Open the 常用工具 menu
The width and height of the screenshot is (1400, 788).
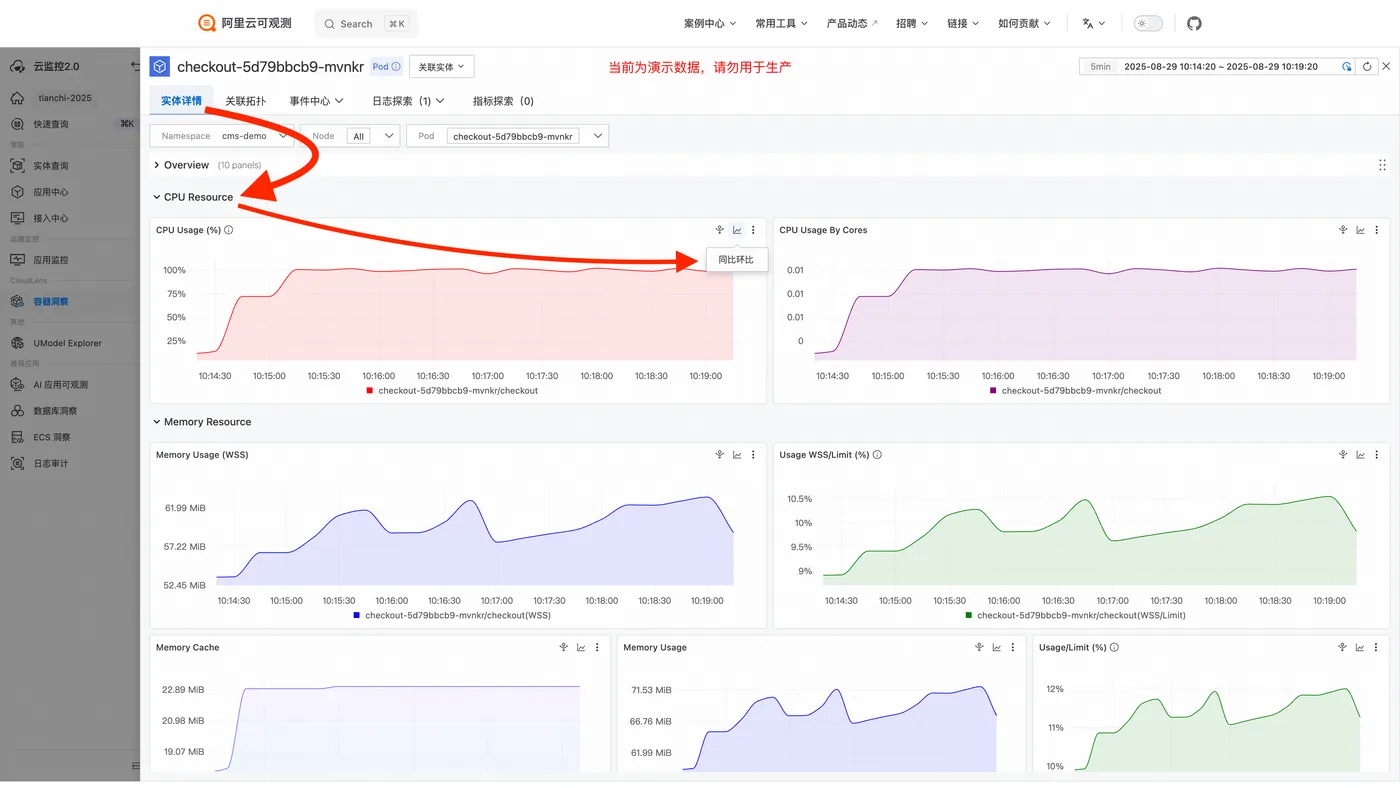782,23
